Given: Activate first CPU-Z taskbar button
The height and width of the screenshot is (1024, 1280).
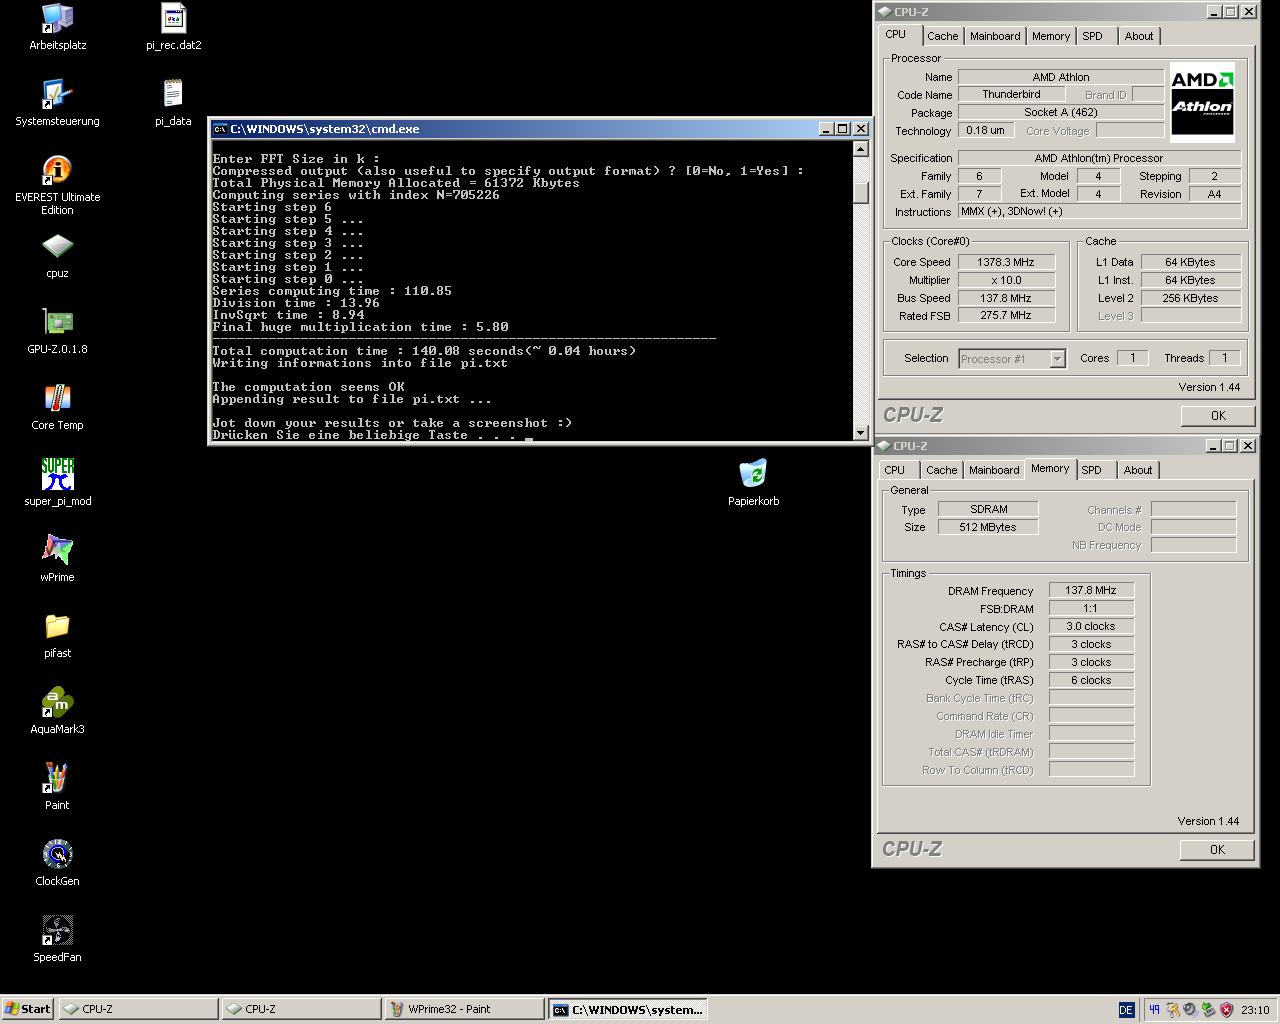Looking at the screenshot, I should 139,1009.
